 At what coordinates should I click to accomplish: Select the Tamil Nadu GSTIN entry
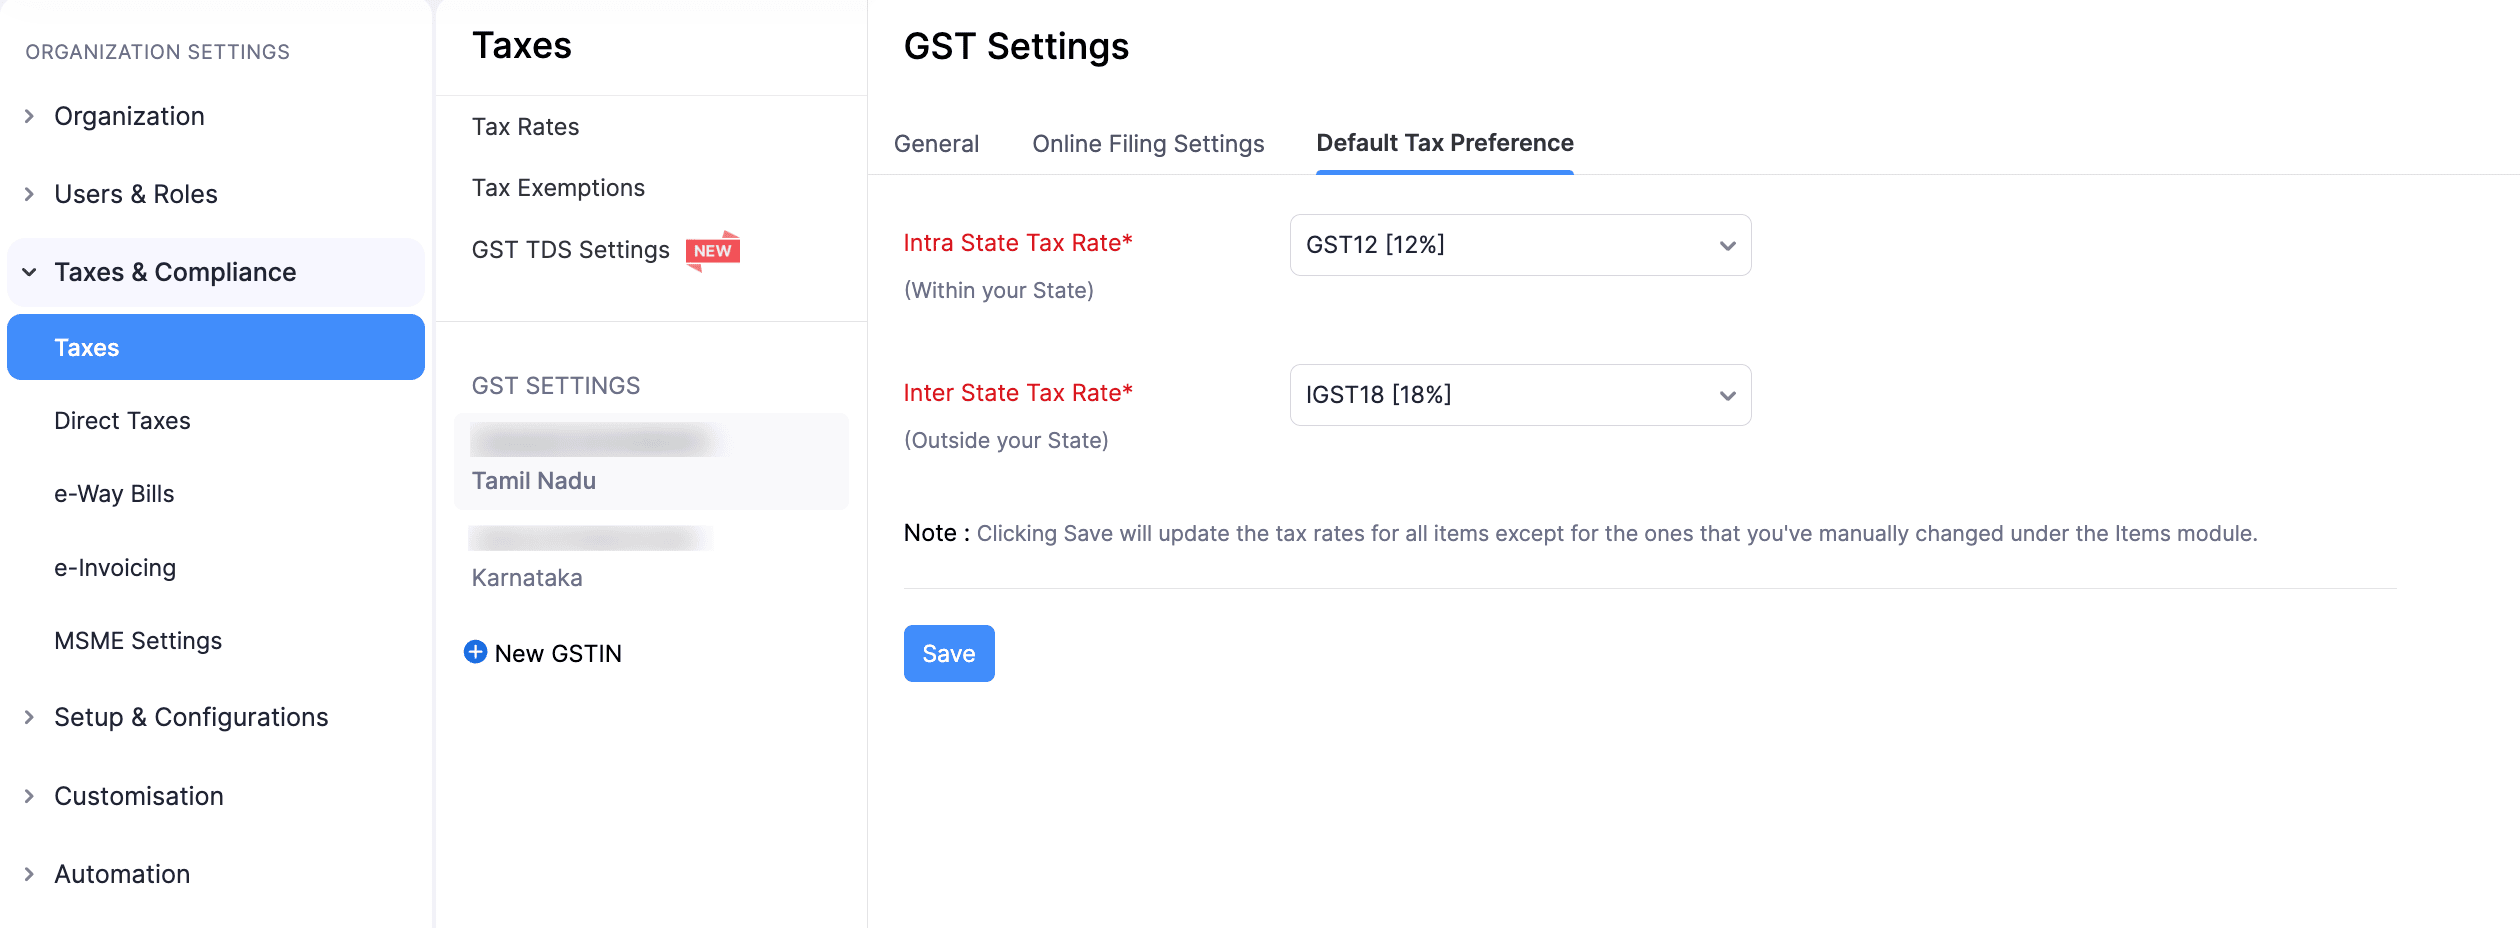[x=534, y=480]
